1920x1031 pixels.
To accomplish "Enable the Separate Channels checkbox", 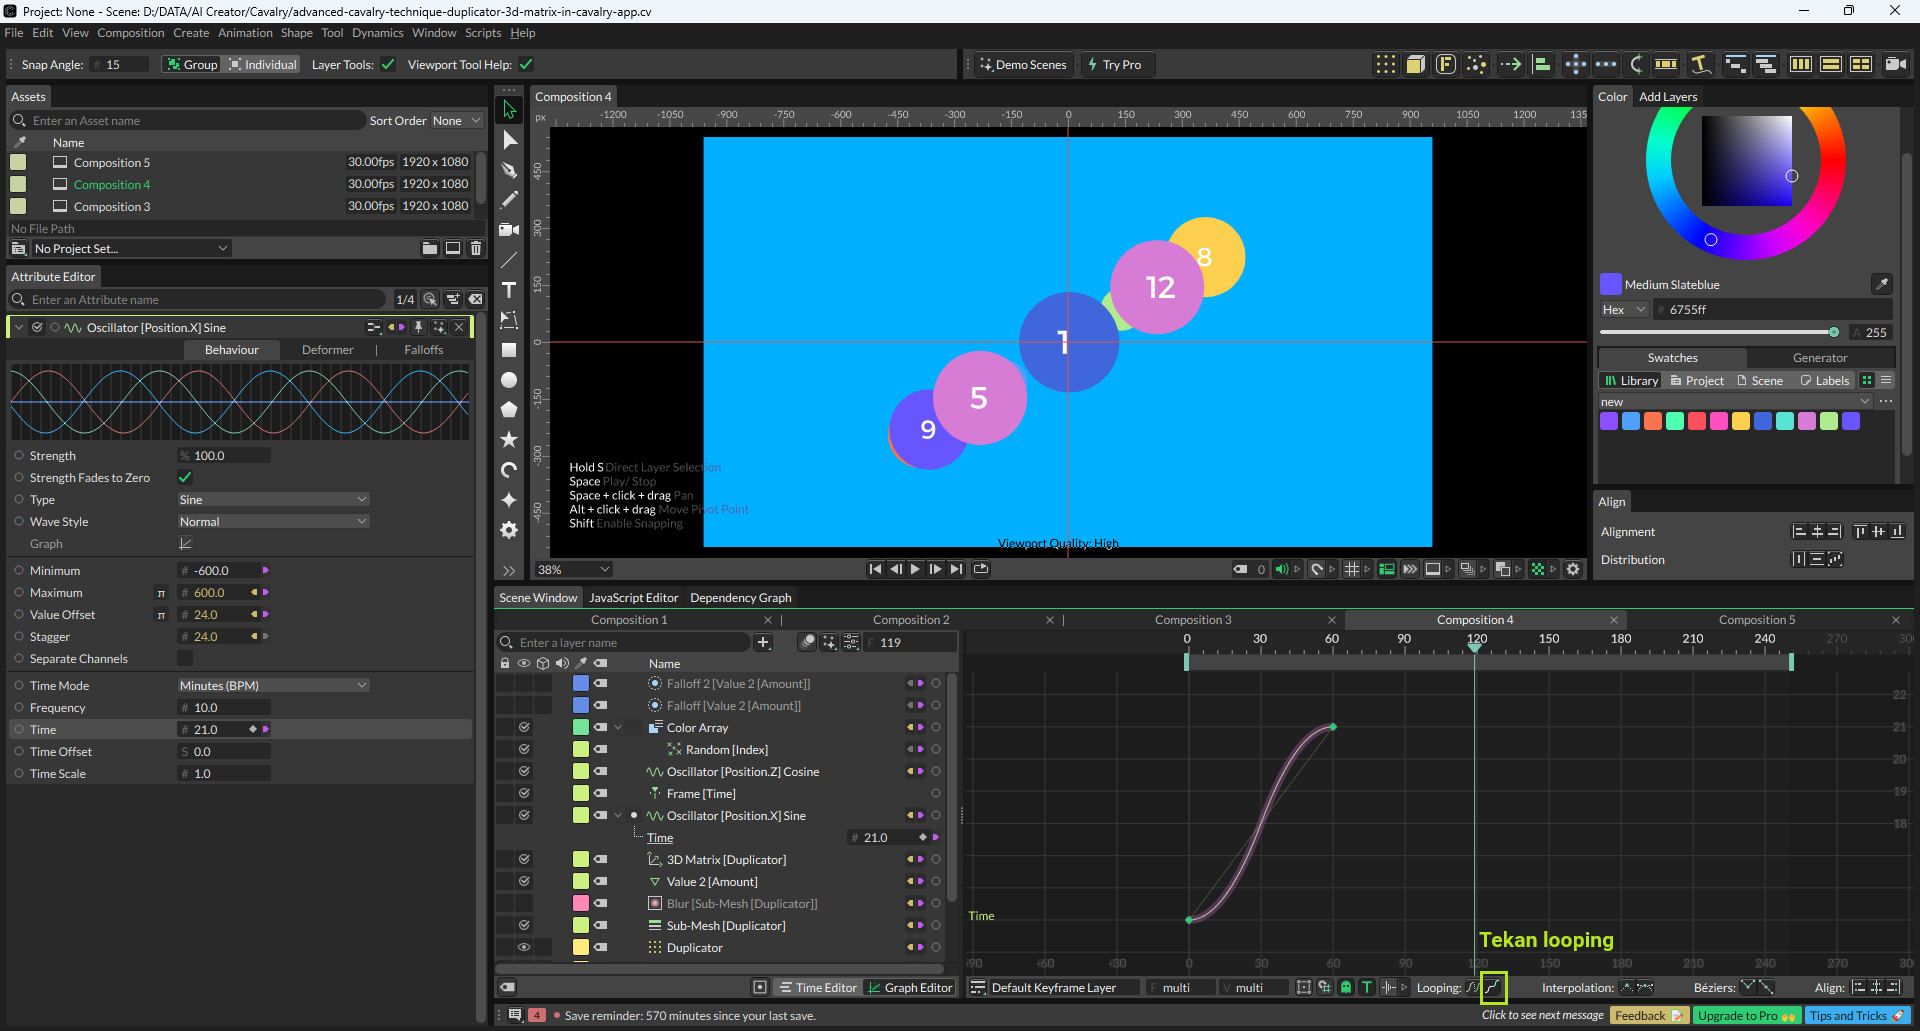I will pyautogui.click(x=185, y=659).
